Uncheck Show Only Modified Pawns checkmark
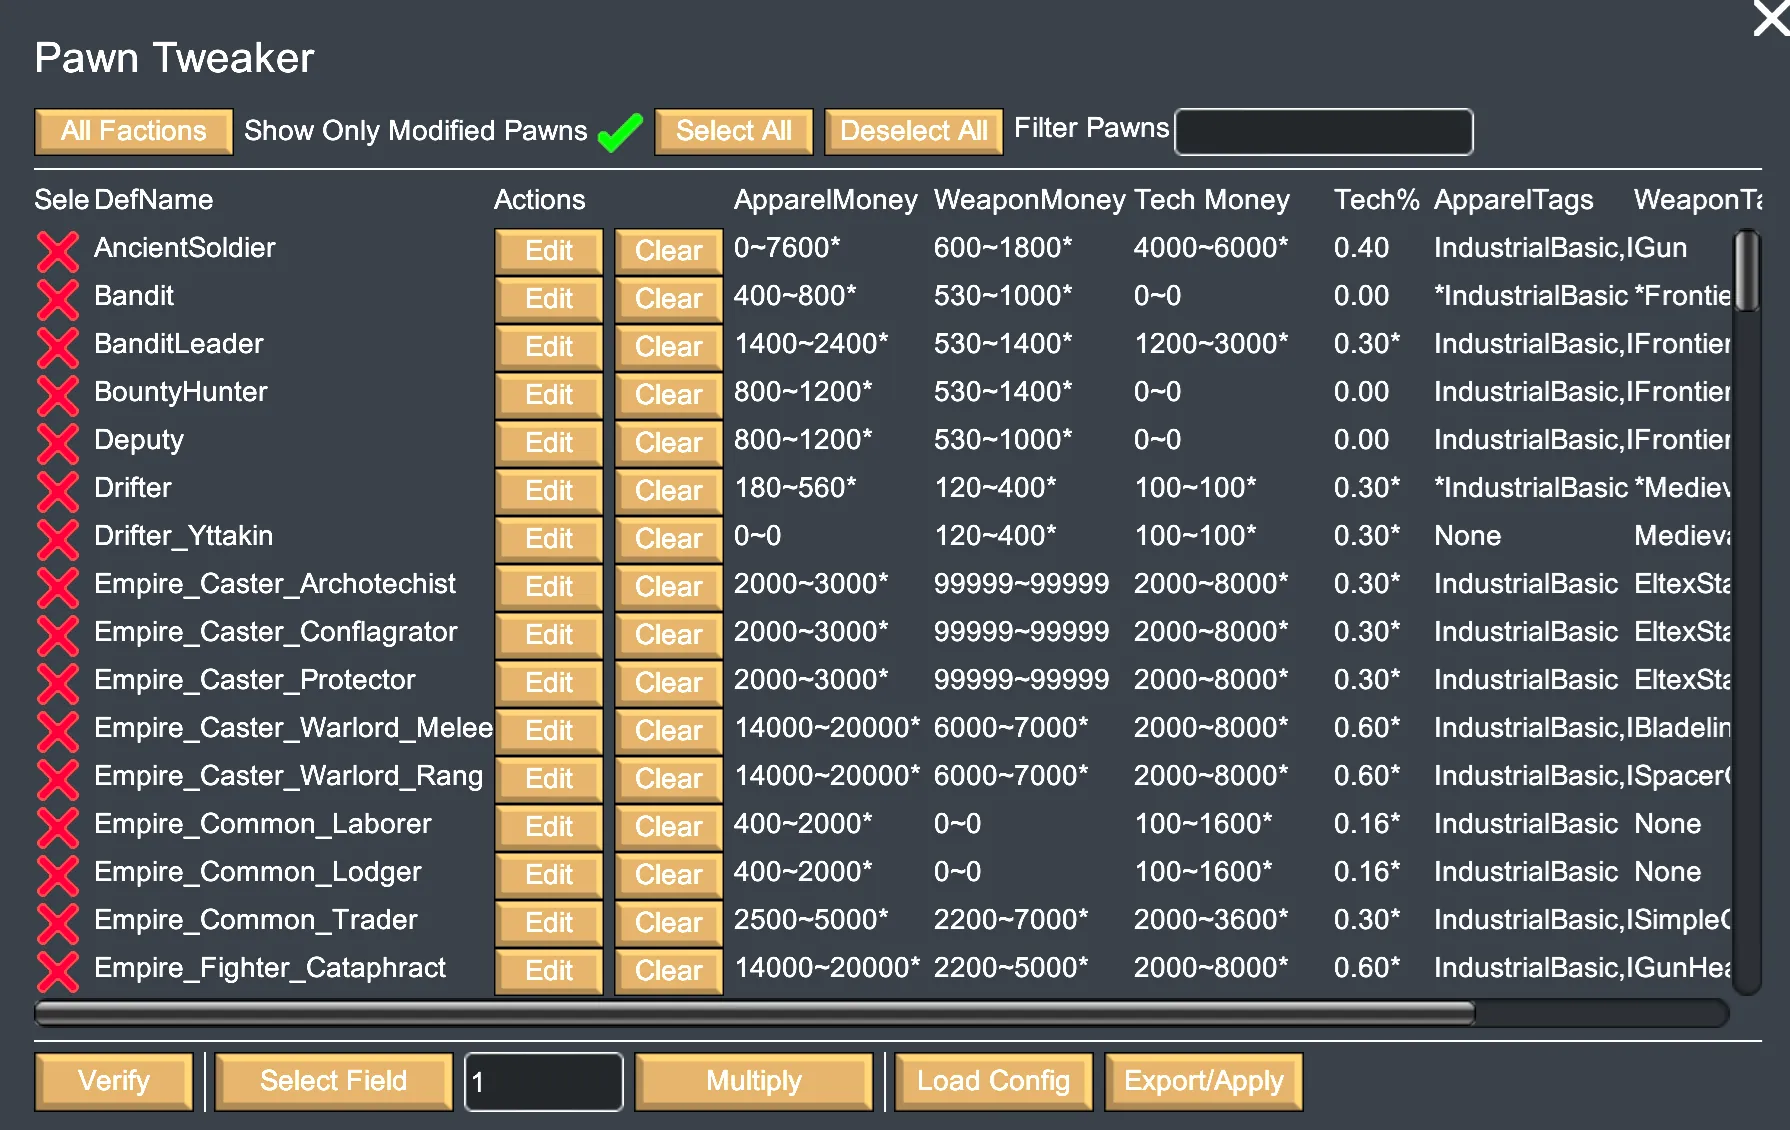Image resolution: width=1790 pixels, height=1130 pixels. pyautogui.click(x=620, y=132)
